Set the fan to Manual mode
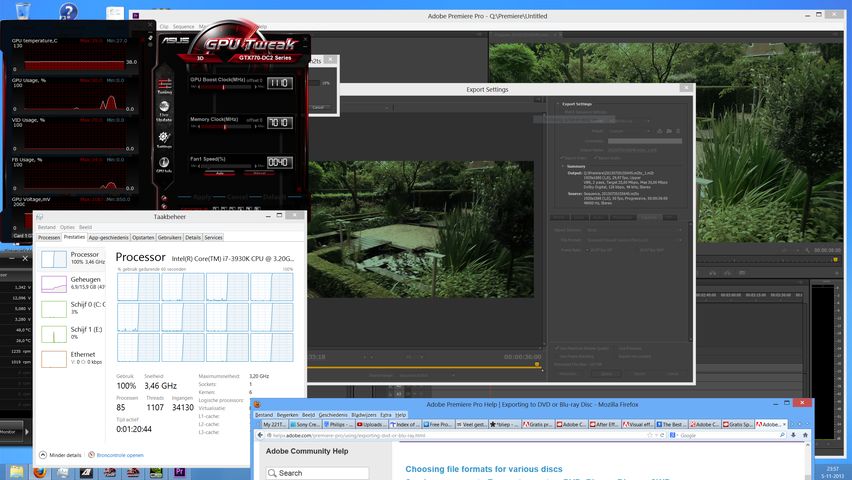Image resolution: width=852 pixels, height=480 pixels. pyautogui.click(x=259, y=173)
